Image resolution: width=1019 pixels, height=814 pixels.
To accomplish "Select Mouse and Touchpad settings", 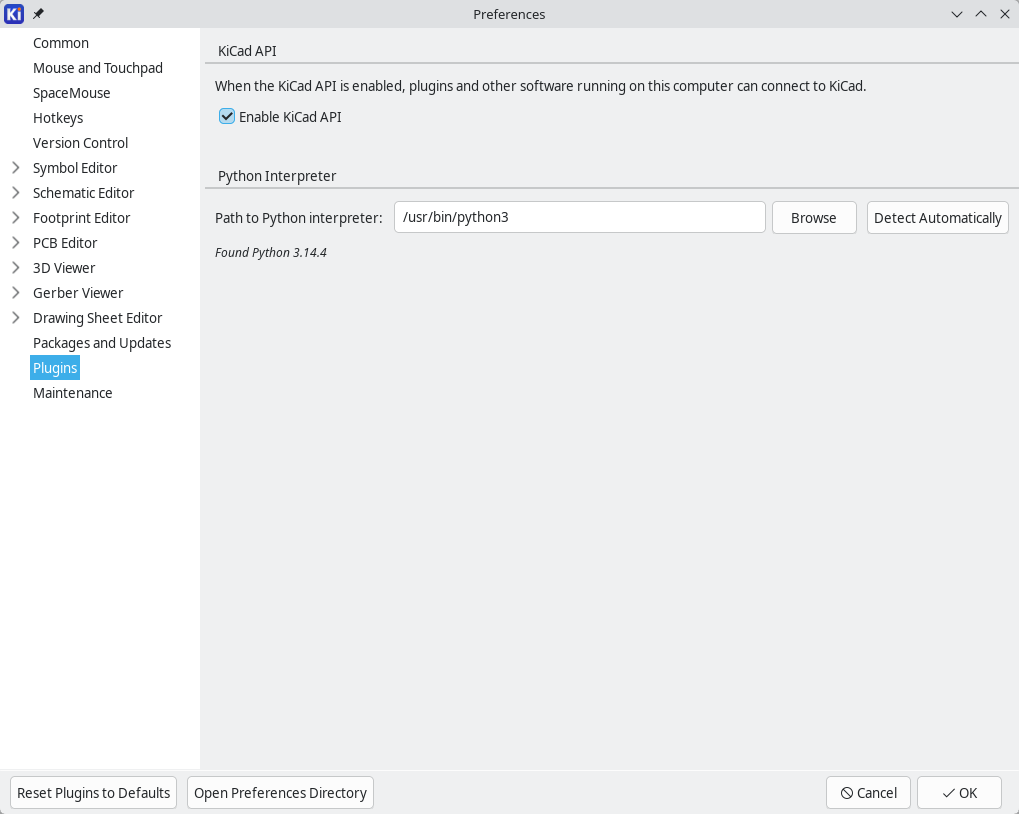I will [x=98, y=68].
